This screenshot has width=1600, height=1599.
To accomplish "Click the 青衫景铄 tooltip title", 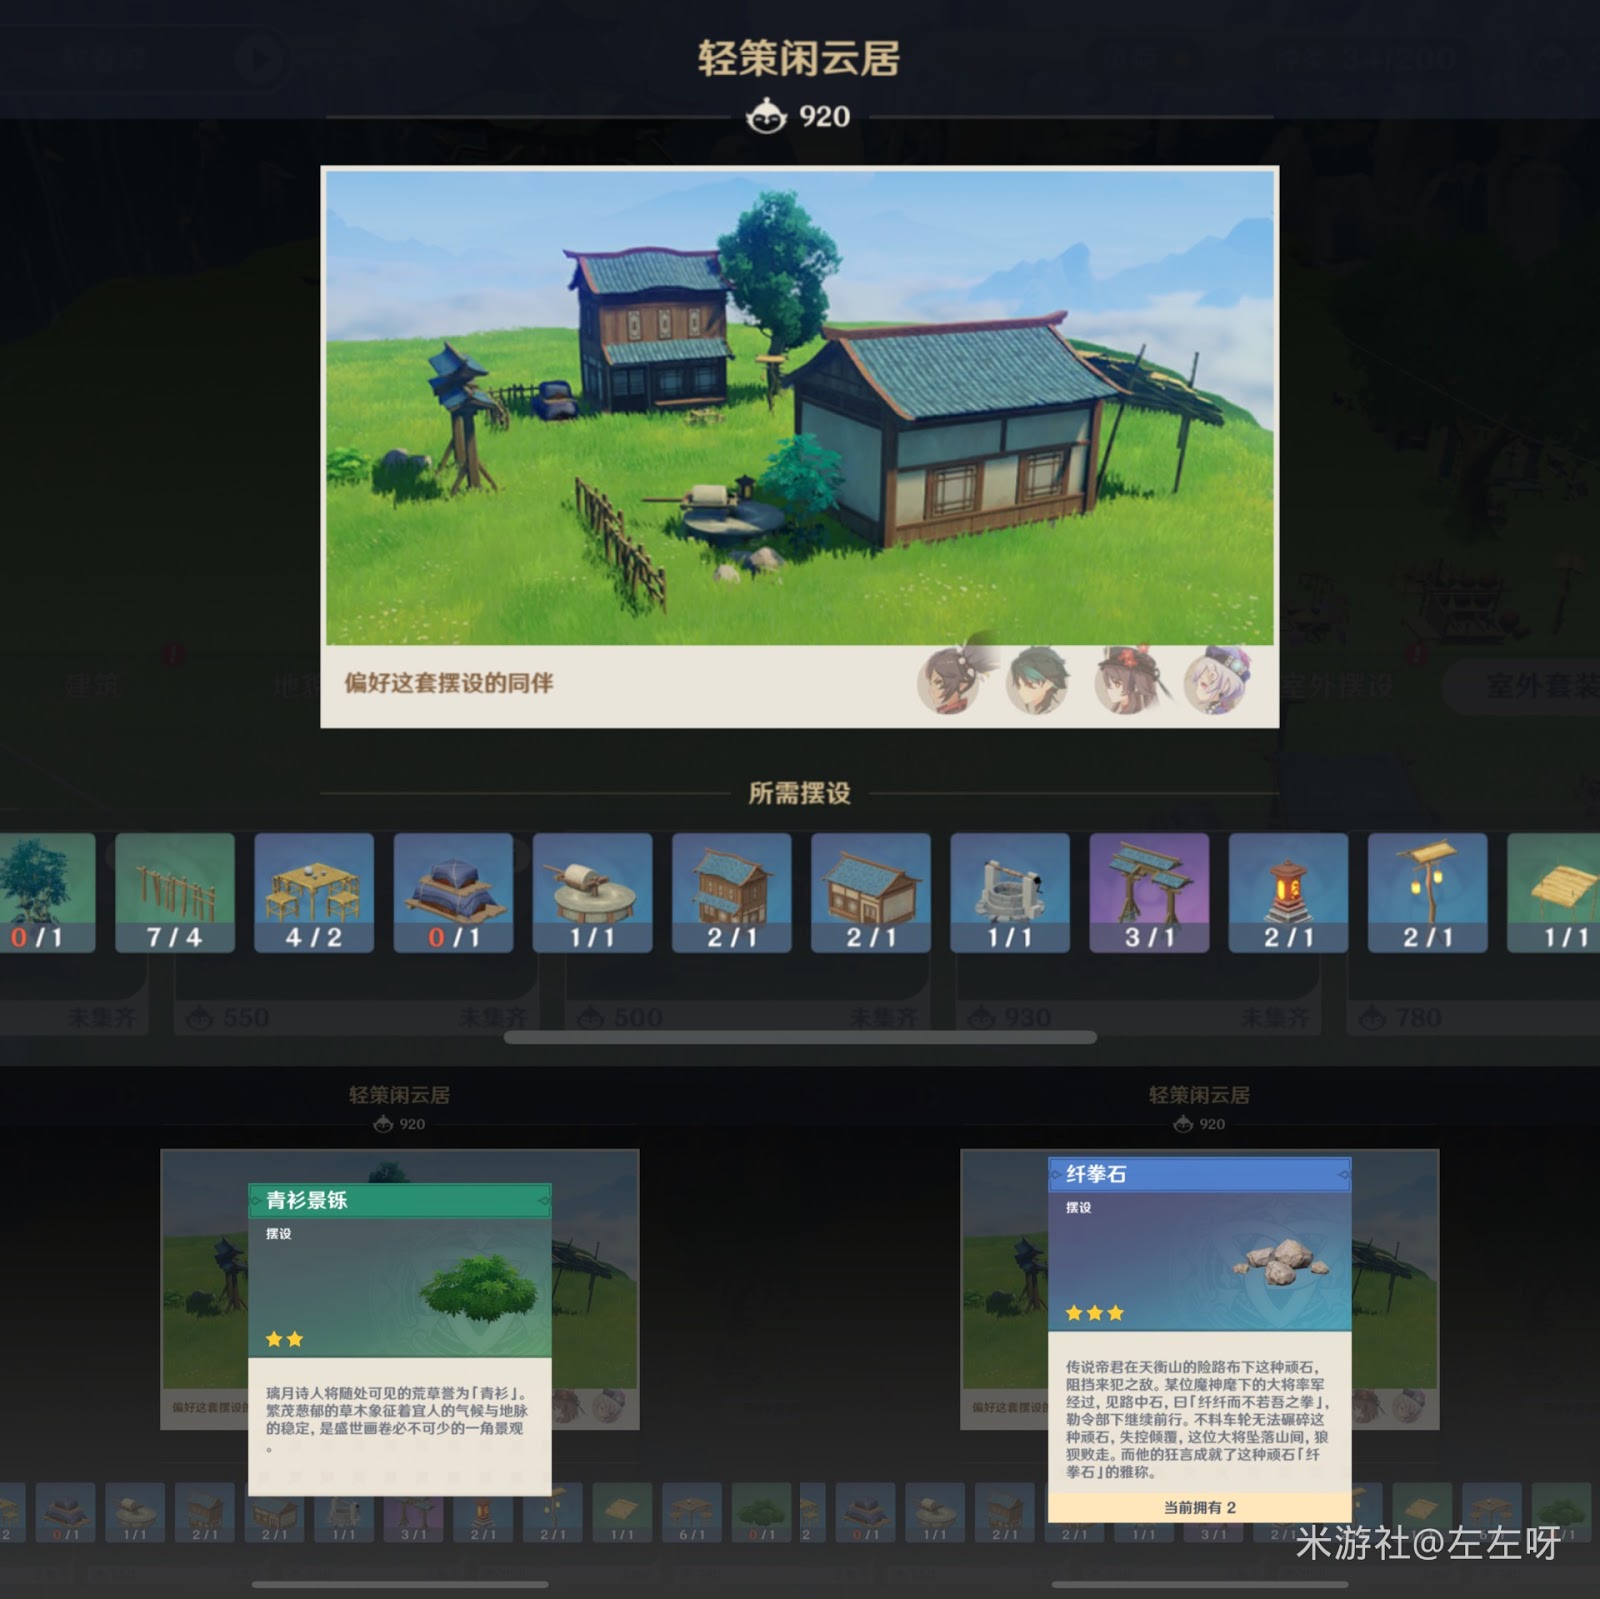I will point(307,1200).
